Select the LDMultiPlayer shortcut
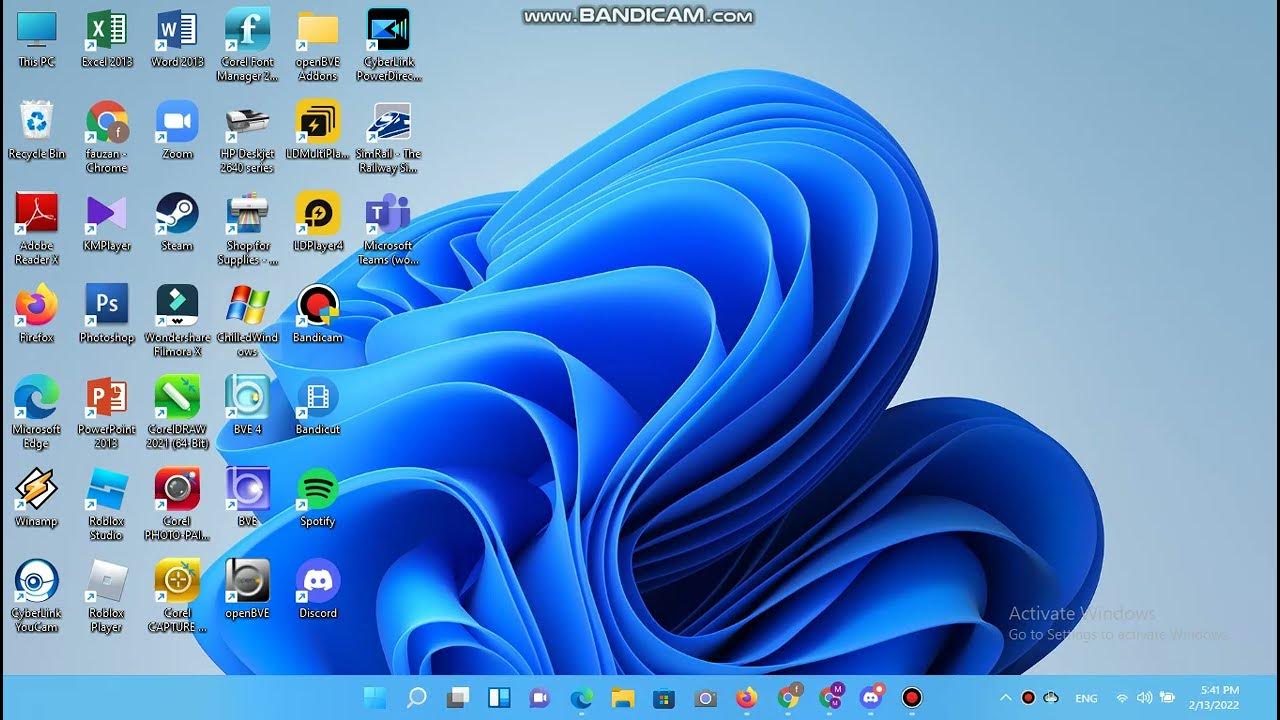Image resolution: width=1280 pixels, height=720 pixels. tap(318, 131)
